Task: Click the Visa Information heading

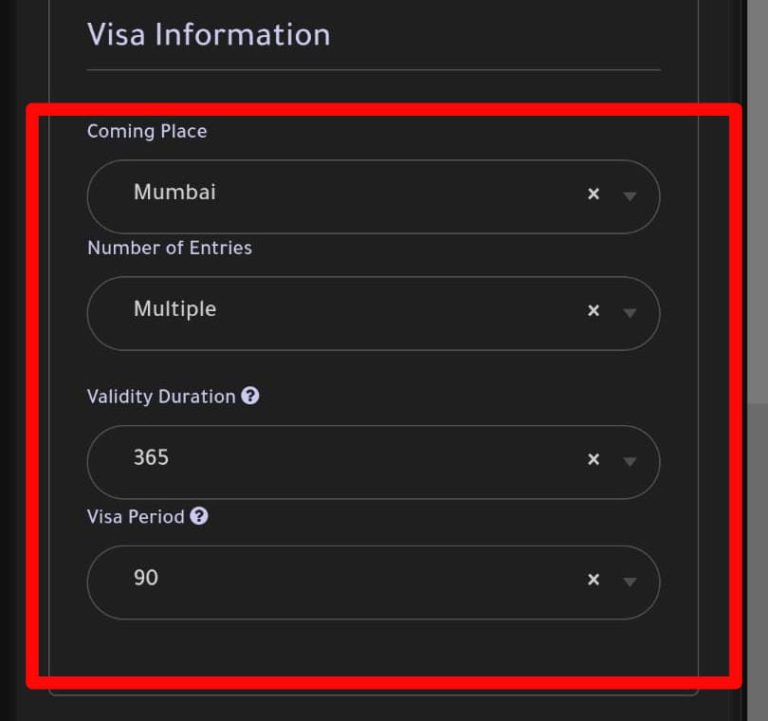Action: [x=209, y=35]
